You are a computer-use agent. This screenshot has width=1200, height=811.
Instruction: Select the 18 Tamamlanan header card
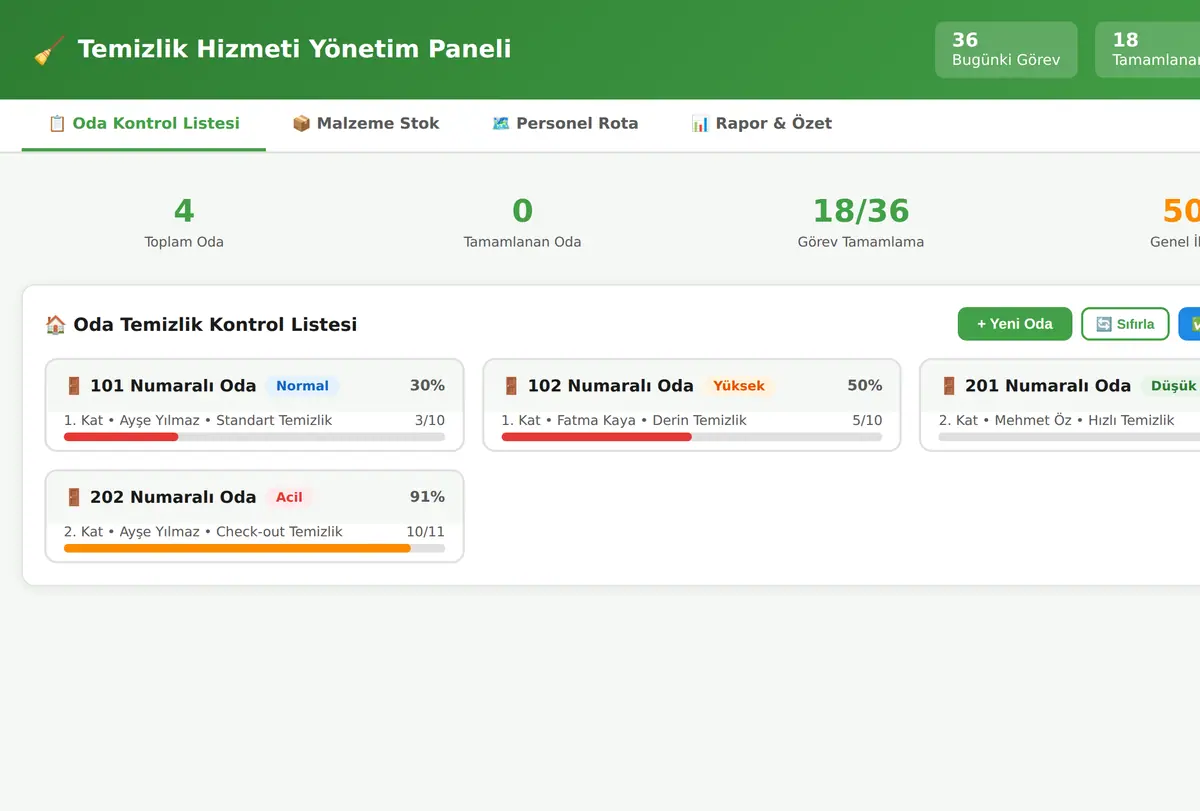click(x=1148, y=50)
